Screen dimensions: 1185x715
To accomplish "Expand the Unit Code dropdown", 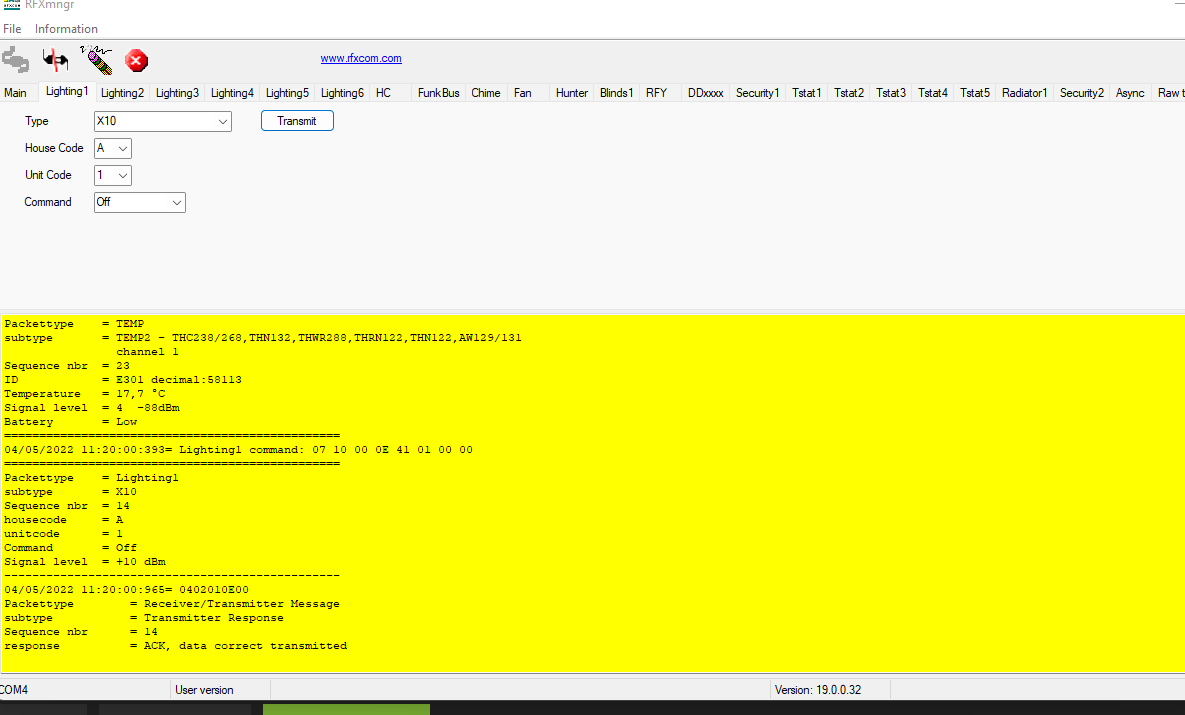I will point(113,175).
